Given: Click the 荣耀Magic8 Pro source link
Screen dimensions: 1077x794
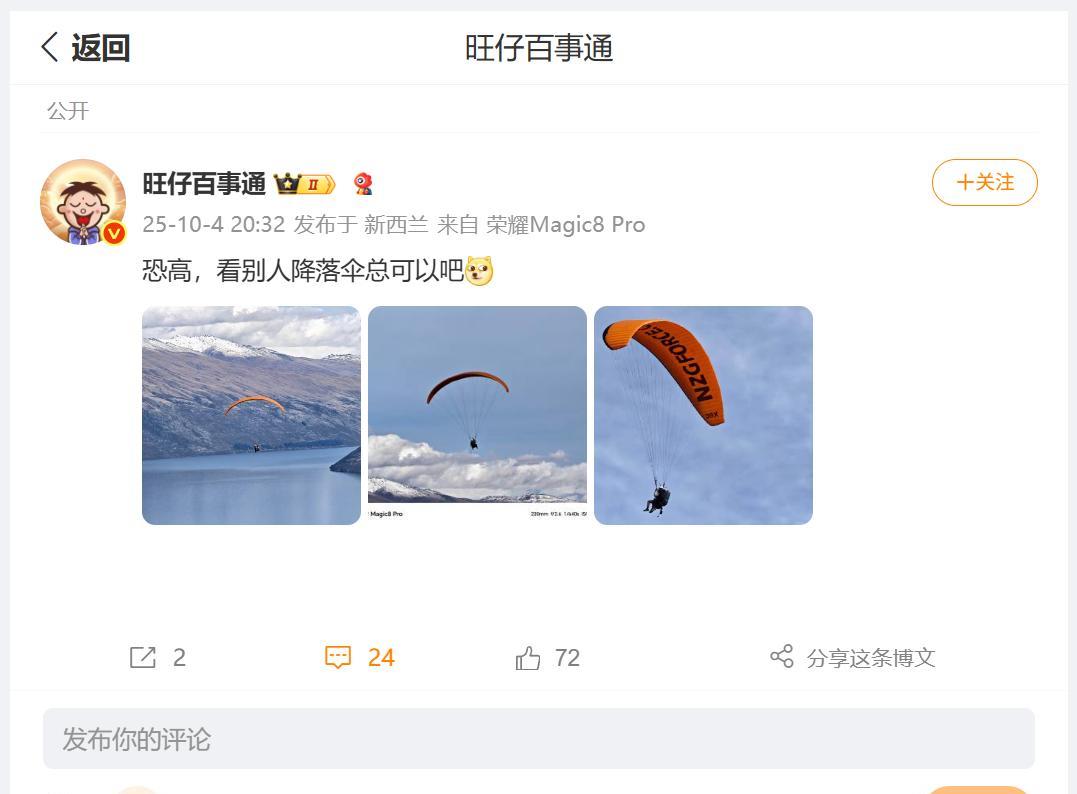Looking at the screenshot, I should coord(566,225).
